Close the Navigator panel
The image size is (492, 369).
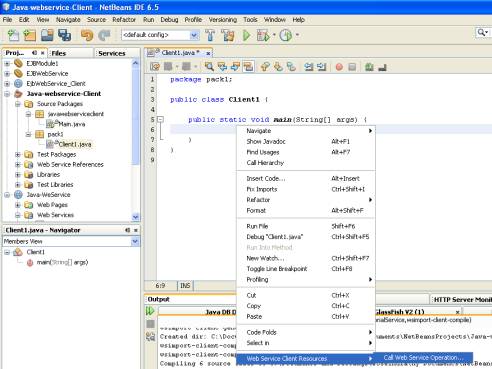pyautogui.click(x=136, y=230)
